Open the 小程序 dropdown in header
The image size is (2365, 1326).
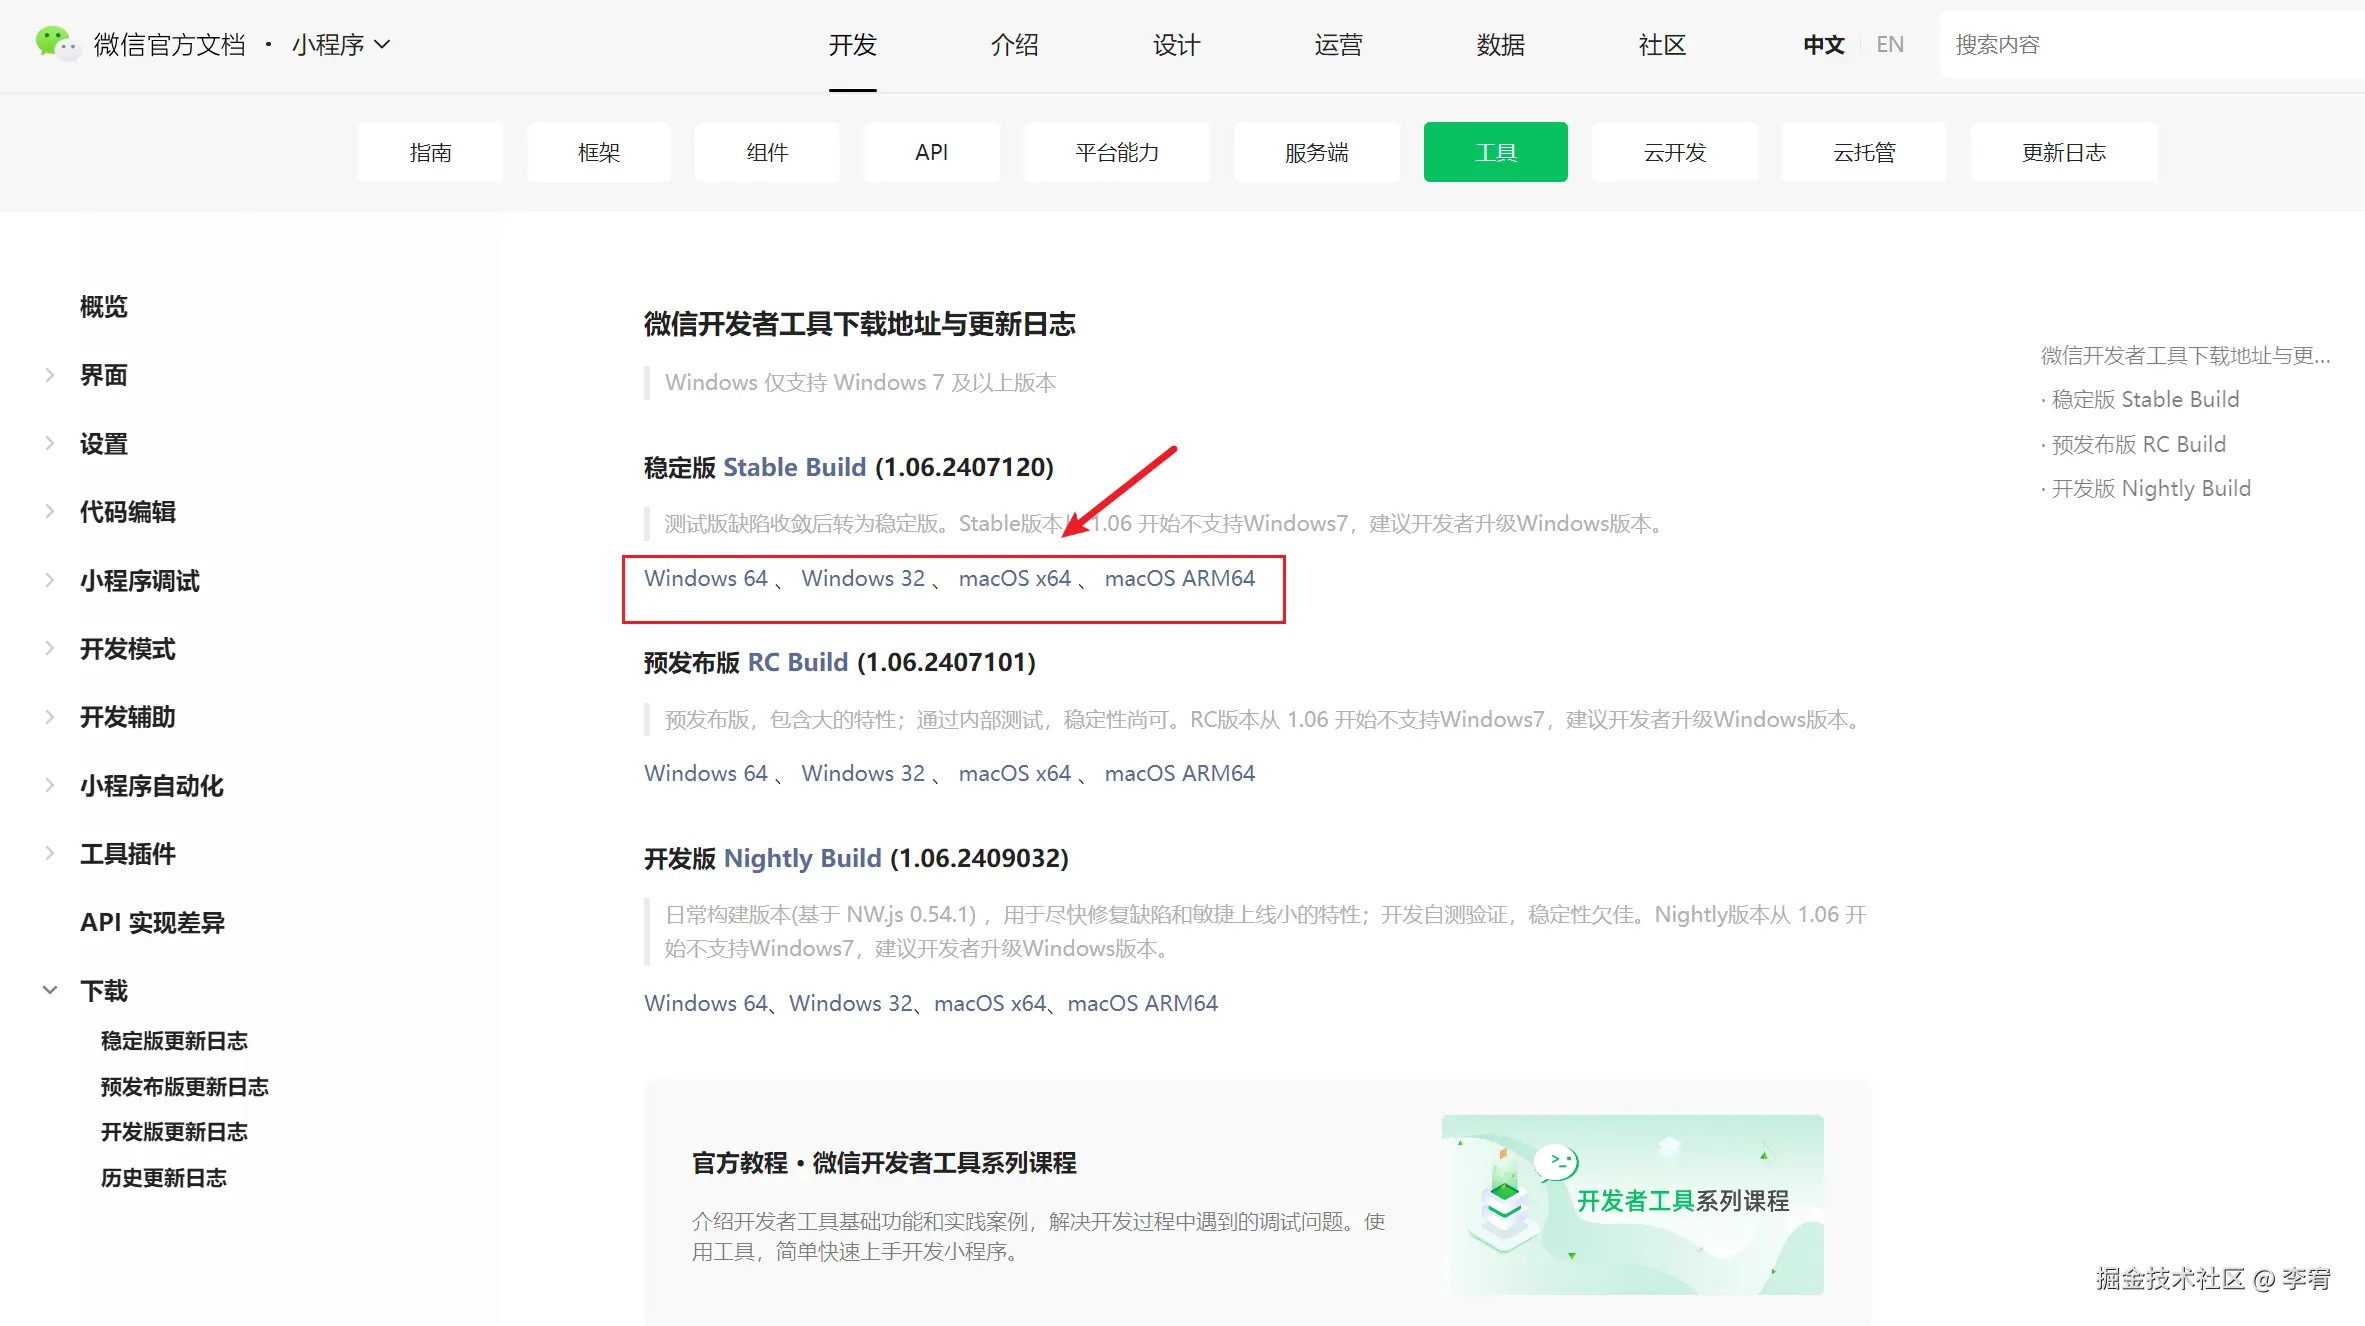pos(340,45)
